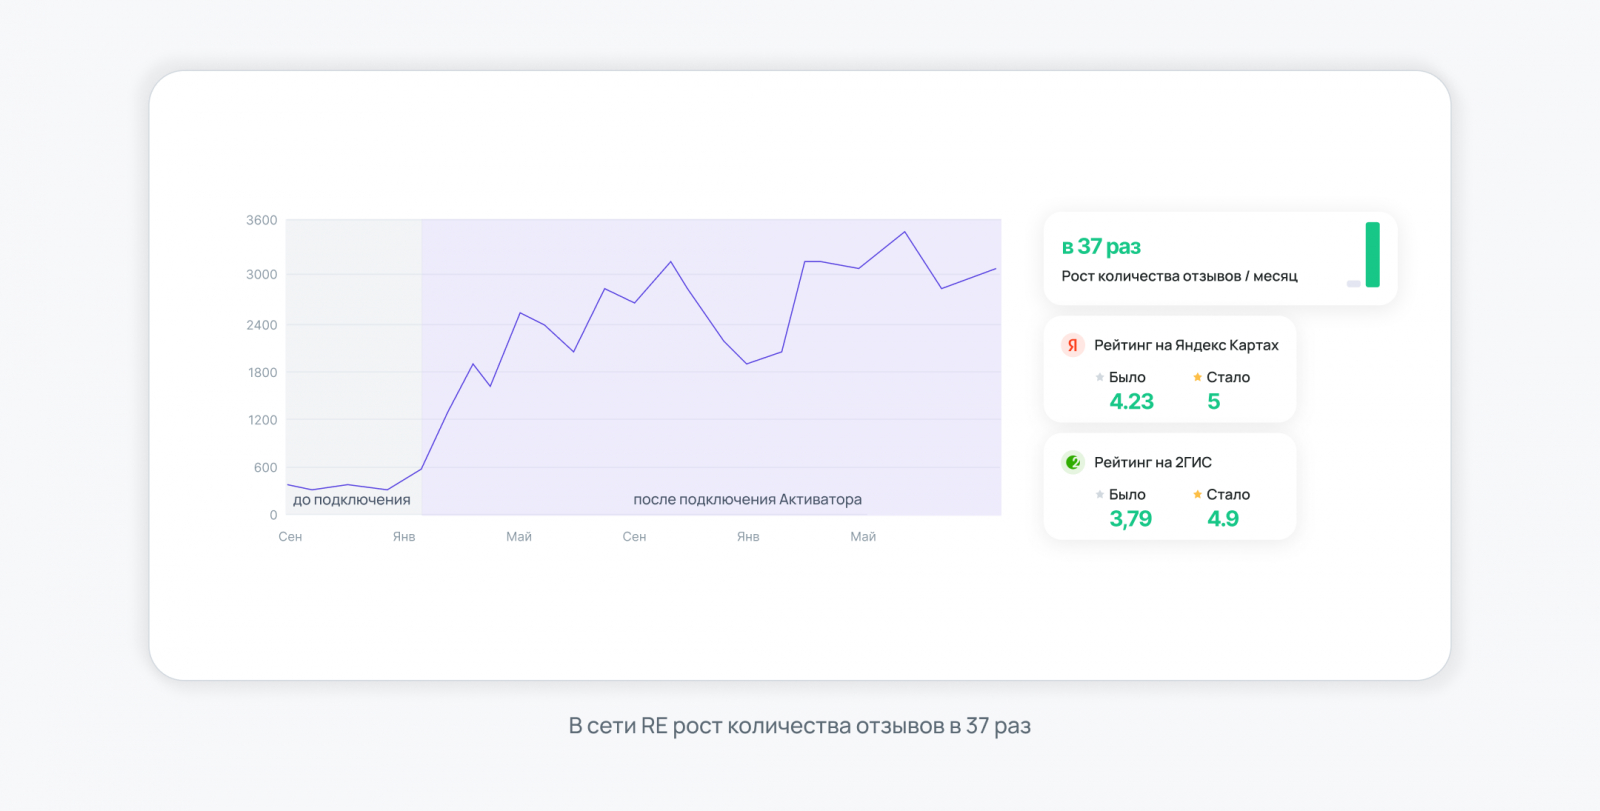Click the Yandex new rating value 5

click(x=1213, y=402)
